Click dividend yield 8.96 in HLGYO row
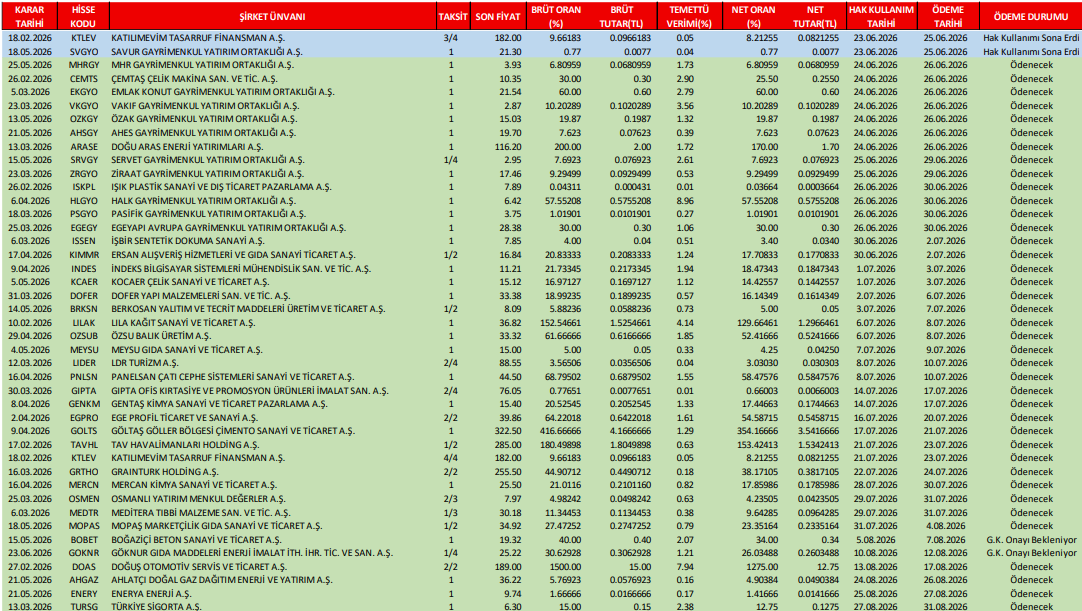This screenshot has width=1082, height=611. pyautogui.click(x=685, y=201)
